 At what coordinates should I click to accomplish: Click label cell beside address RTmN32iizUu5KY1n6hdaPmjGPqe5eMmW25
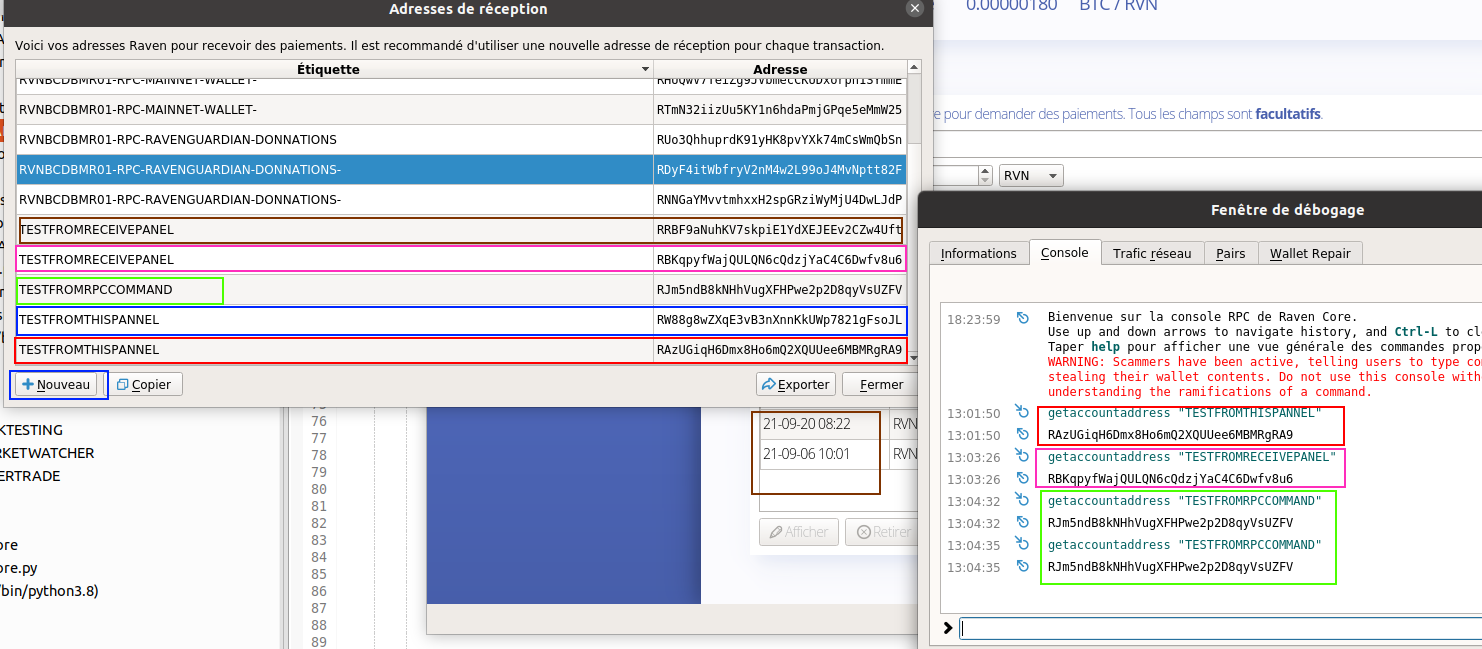(335, 109)
